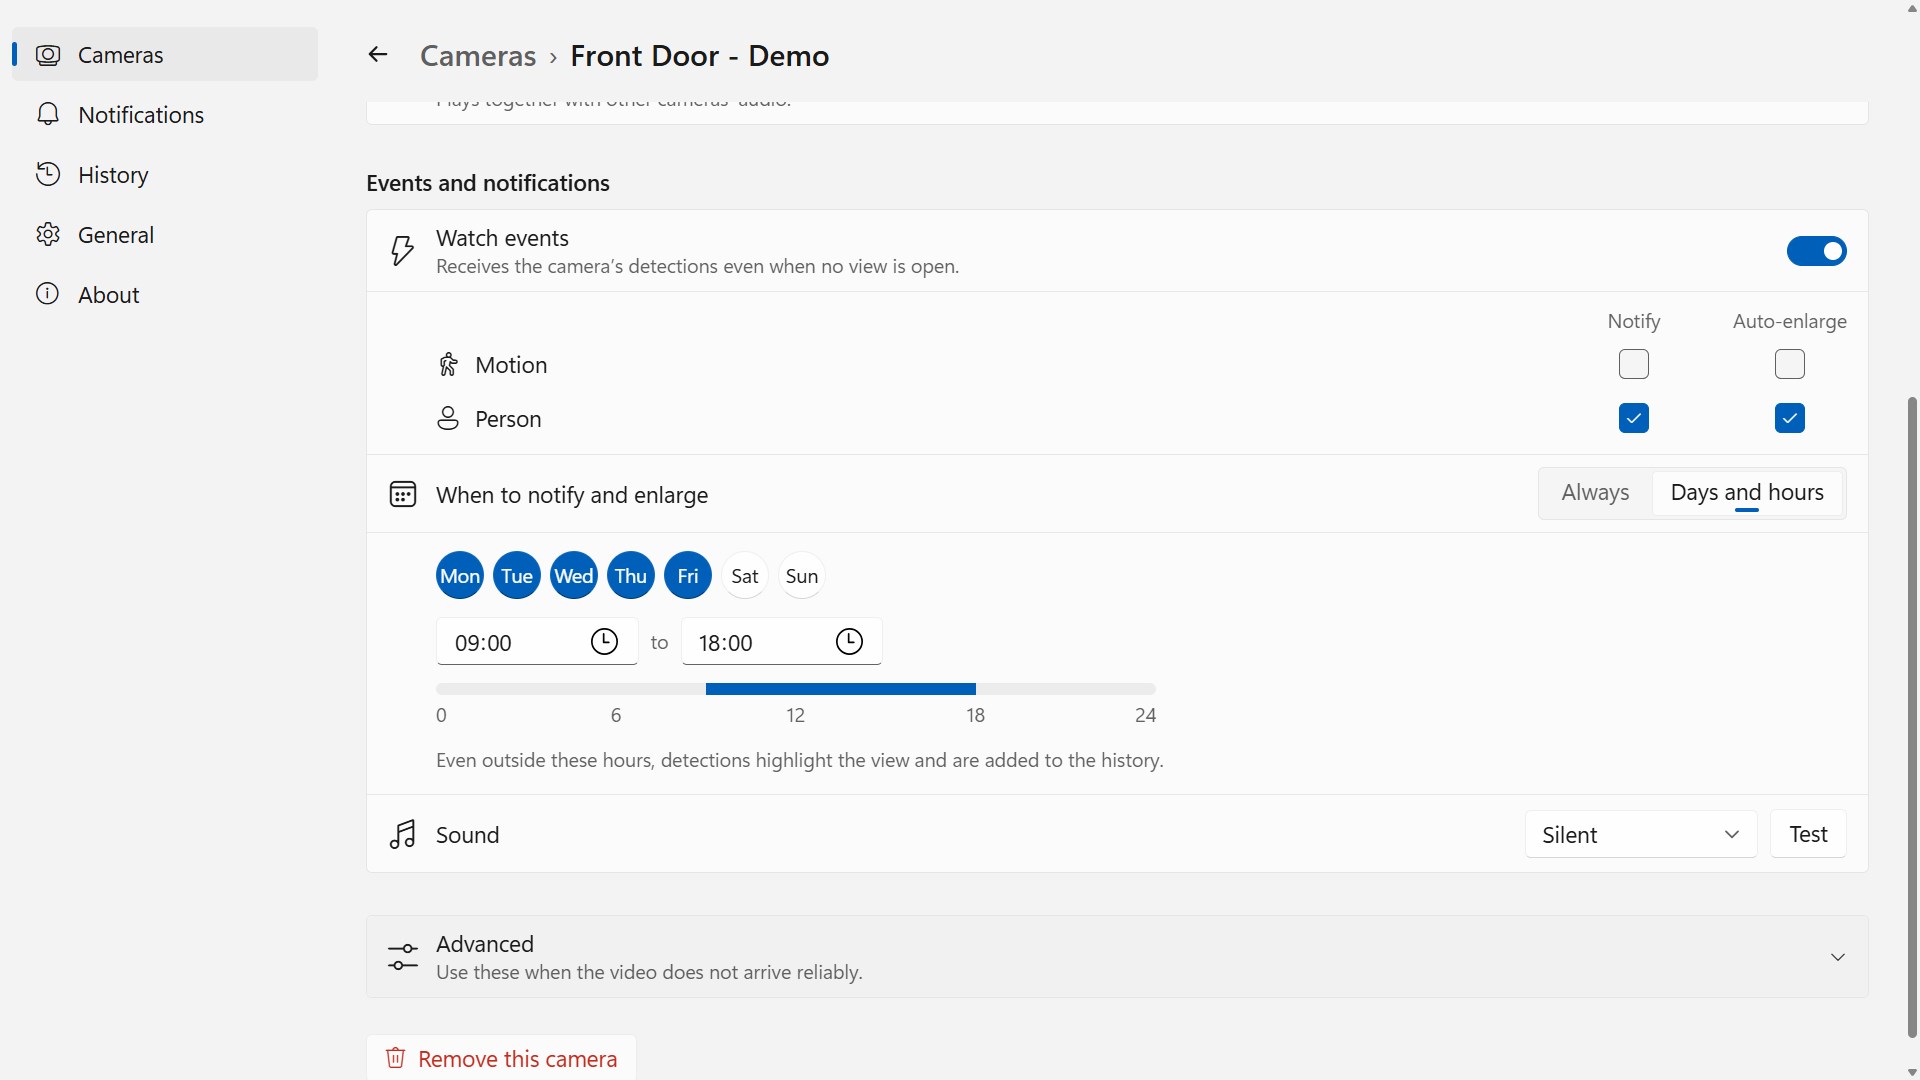This screenshot has width=1920, height=1080.
Task: Click the Test sound button
Action: (1808, 834)
